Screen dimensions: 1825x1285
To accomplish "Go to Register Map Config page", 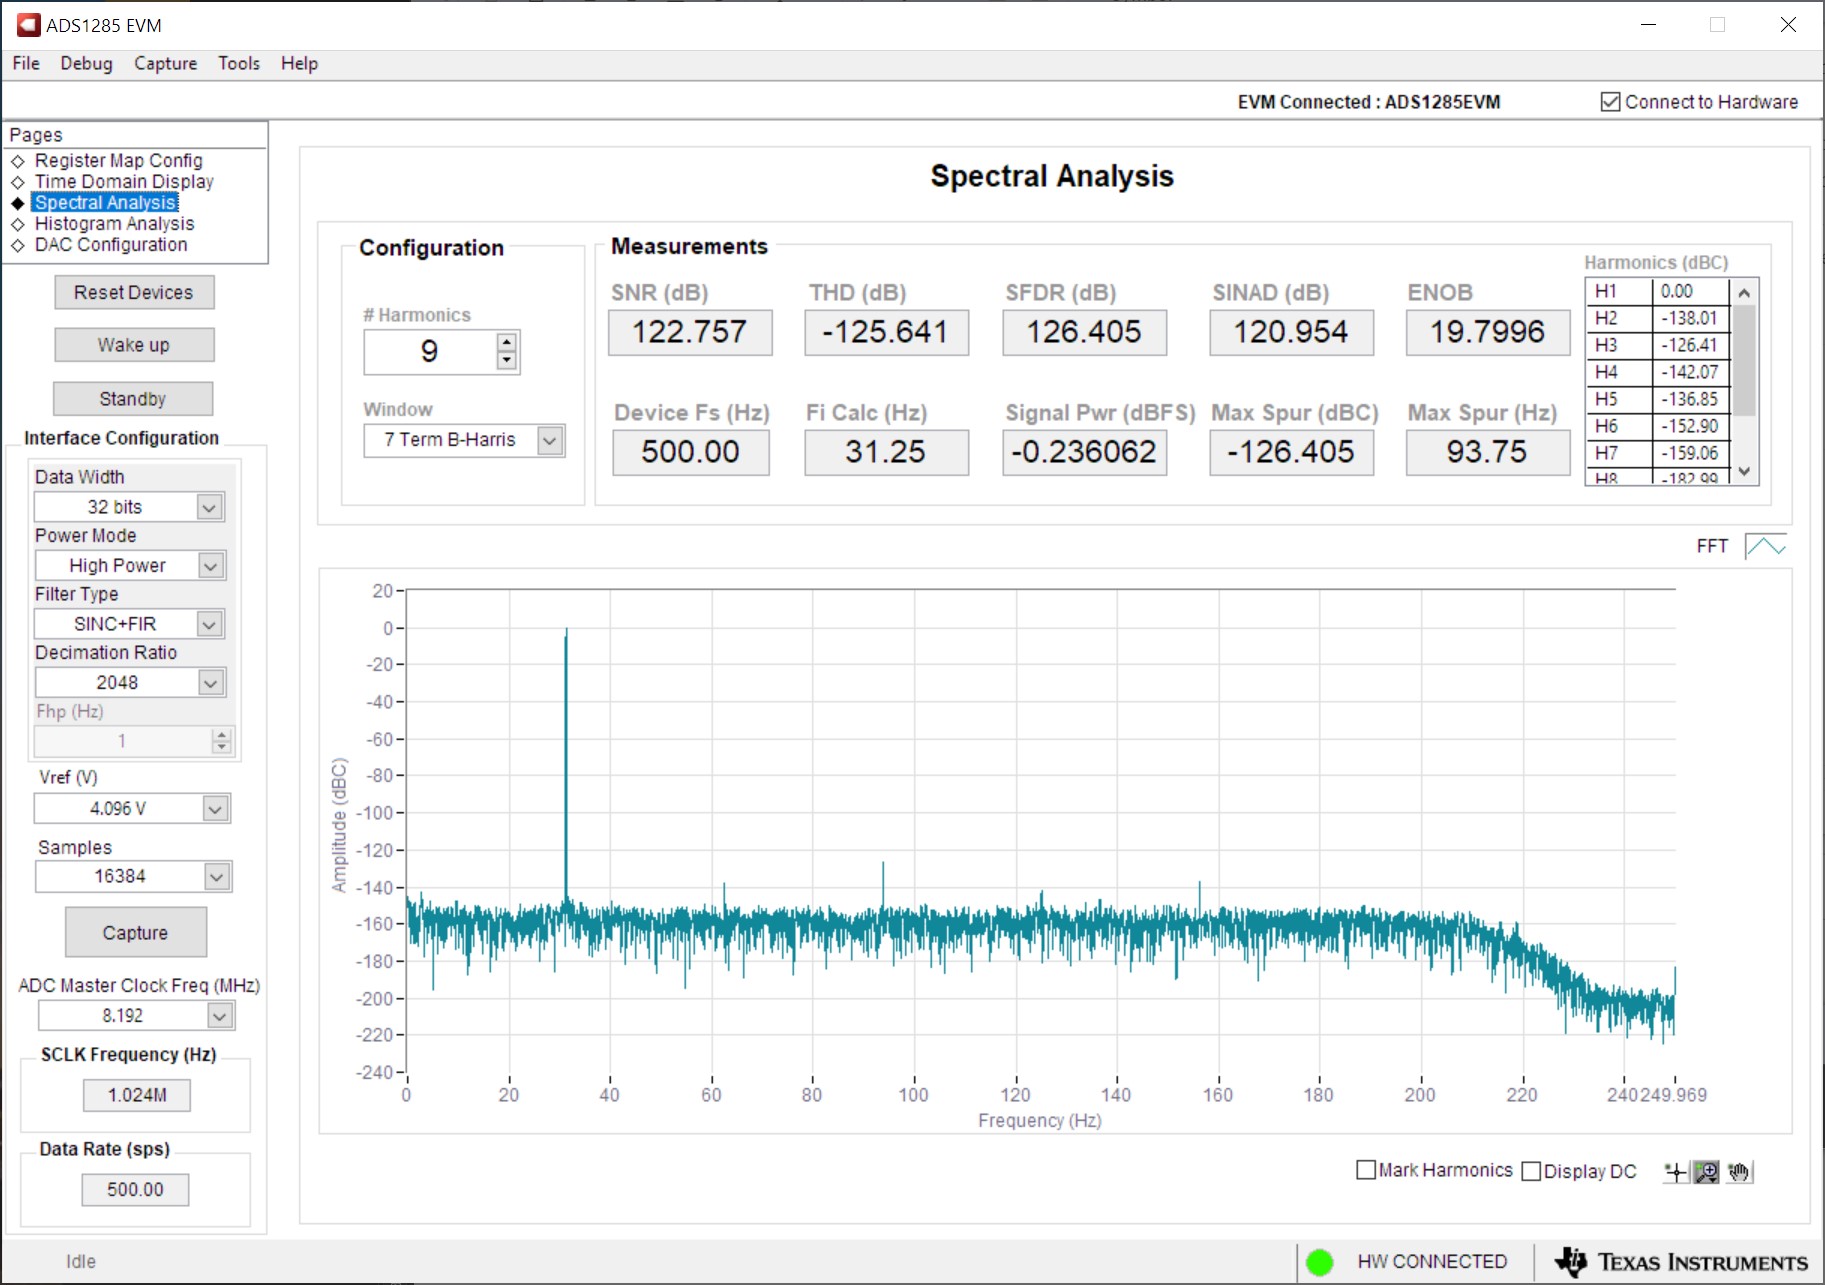I will 119,160.
